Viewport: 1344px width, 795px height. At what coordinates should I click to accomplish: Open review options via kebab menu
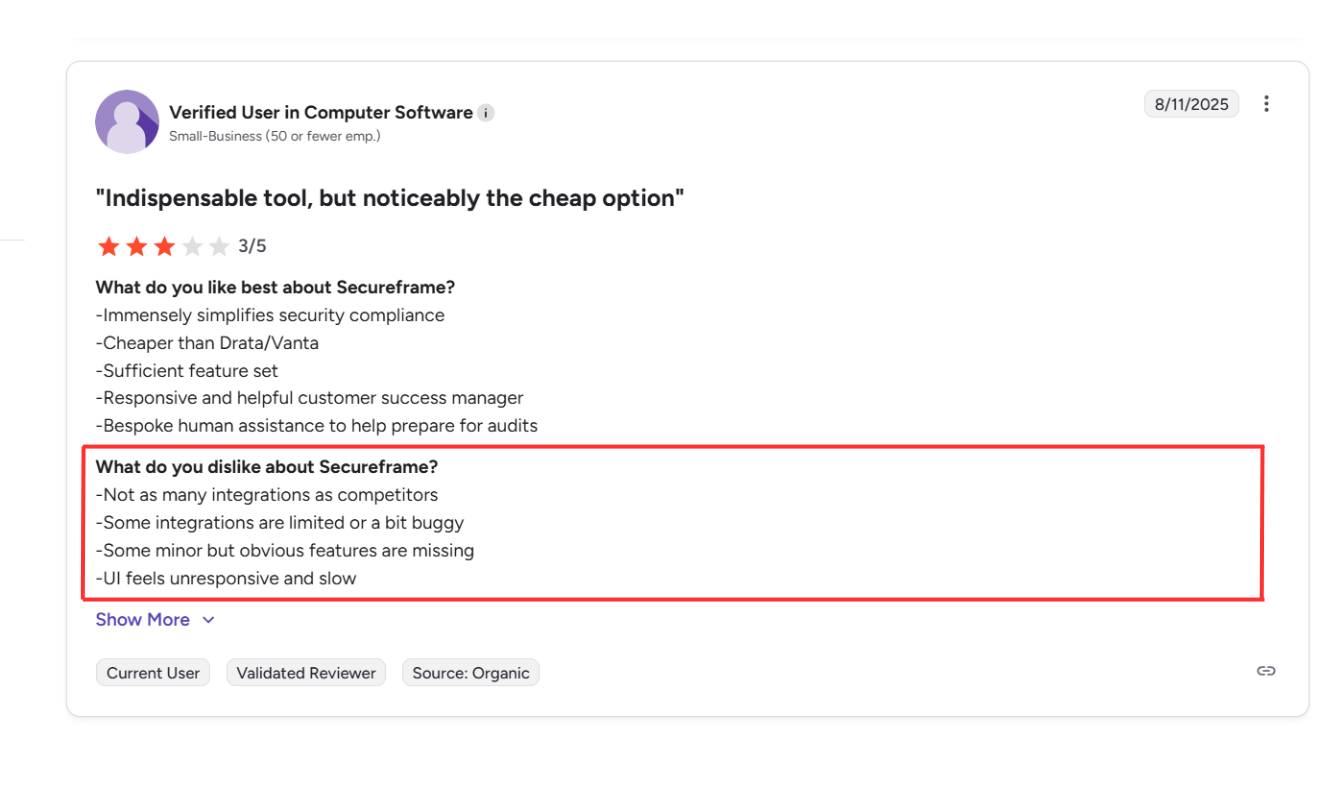click(1266, 103)
